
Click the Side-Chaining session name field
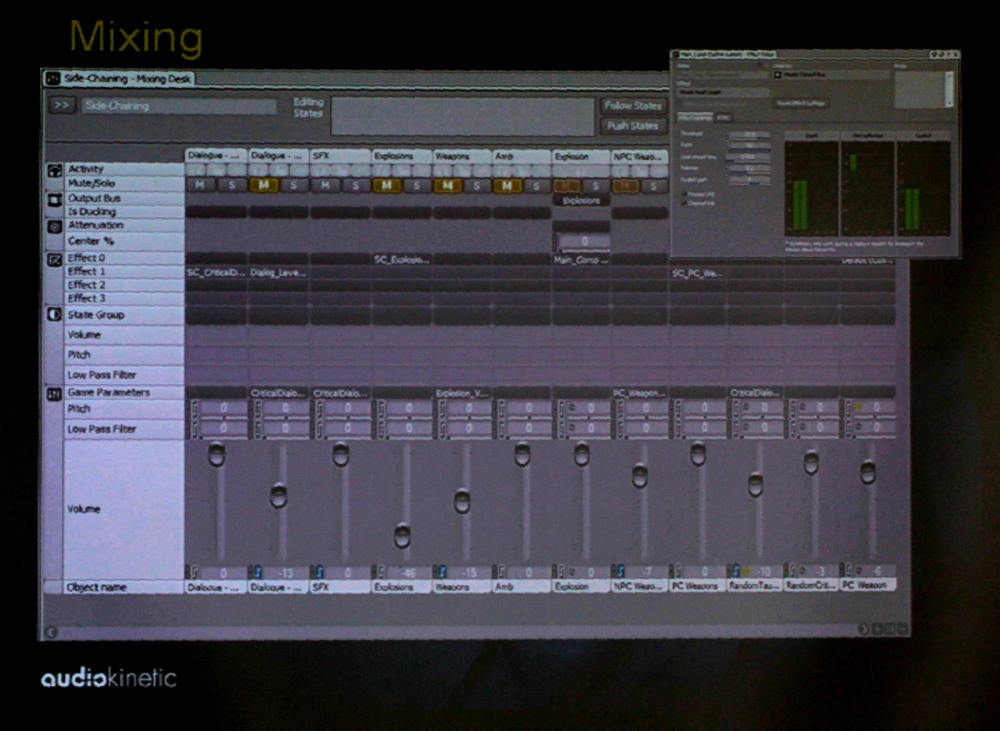click(178, 106)
